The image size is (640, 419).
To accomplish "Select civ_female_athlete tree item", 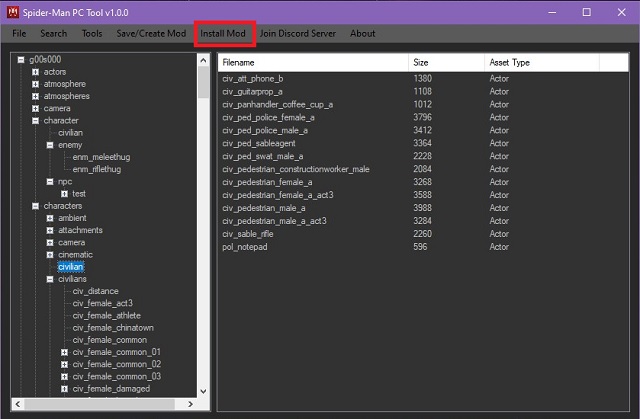I will pos(107,316).
